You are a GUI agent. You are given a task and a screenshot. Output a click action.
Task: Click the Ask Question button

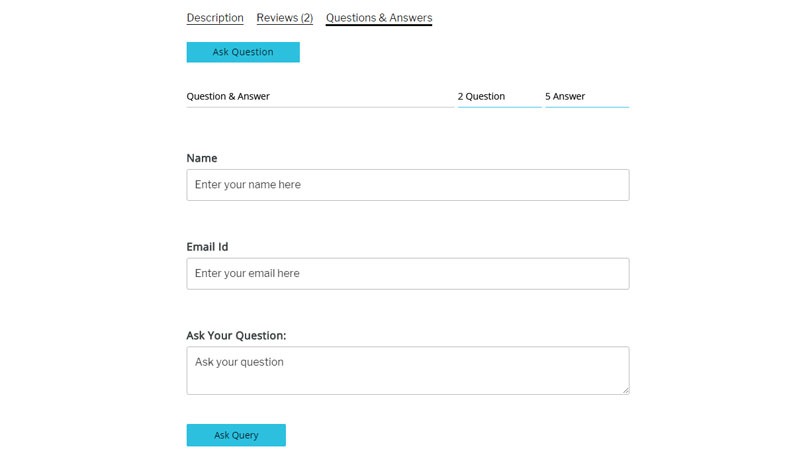click(243, 52)
